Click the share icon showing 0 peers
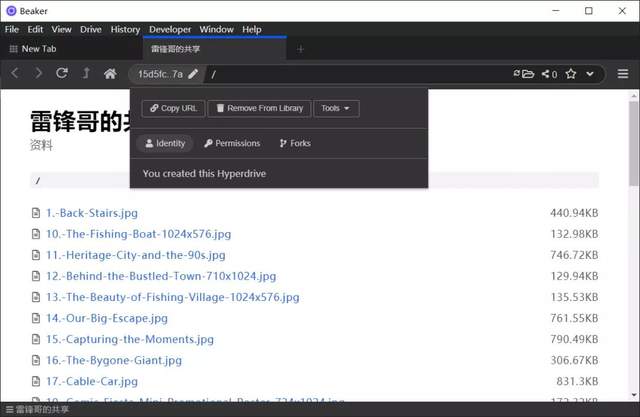Image resolution: width=640 pixels, height=417 pixels. tap(549, 74)
